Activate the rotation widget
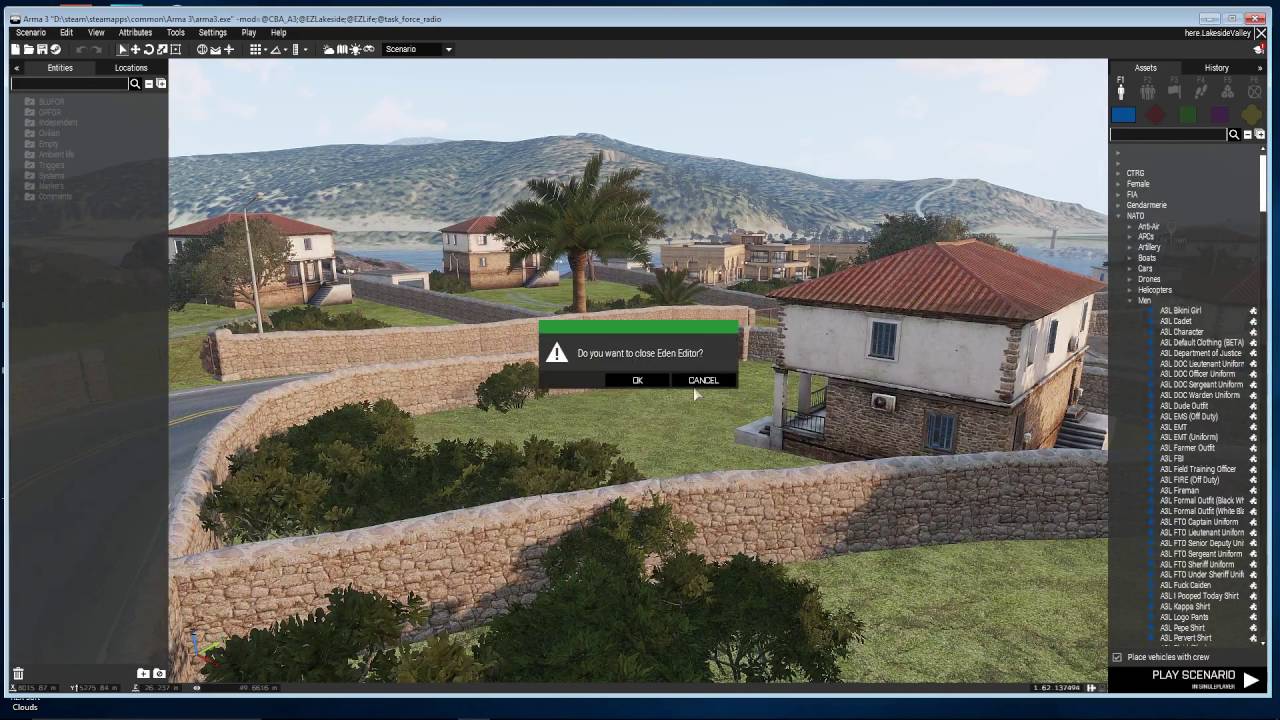The image size is (1280, 720). coord(148,49)
